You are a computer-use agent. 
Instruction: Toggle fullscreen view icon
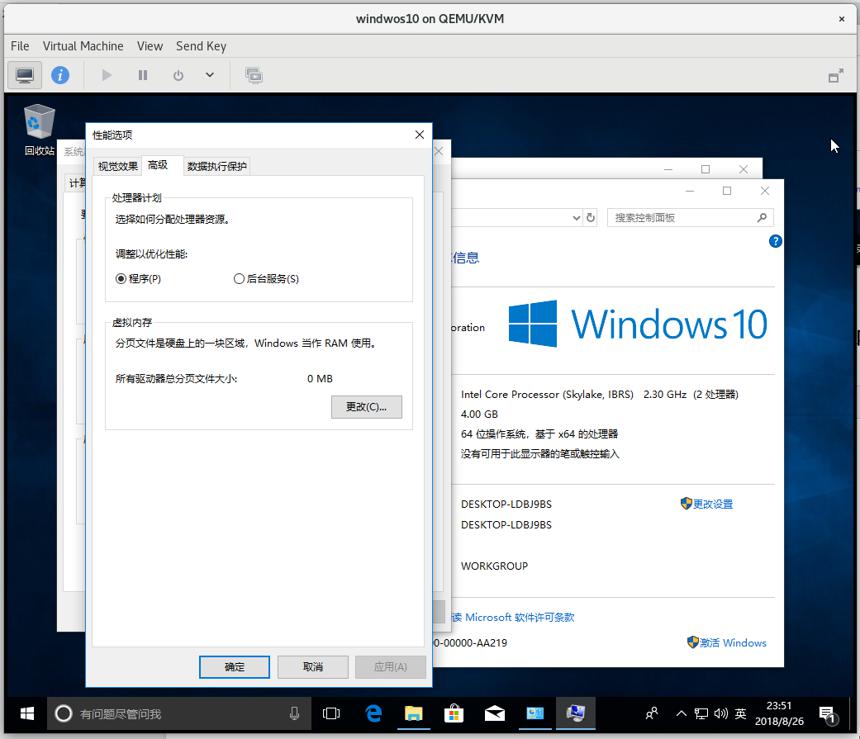[x=836, y=76]
